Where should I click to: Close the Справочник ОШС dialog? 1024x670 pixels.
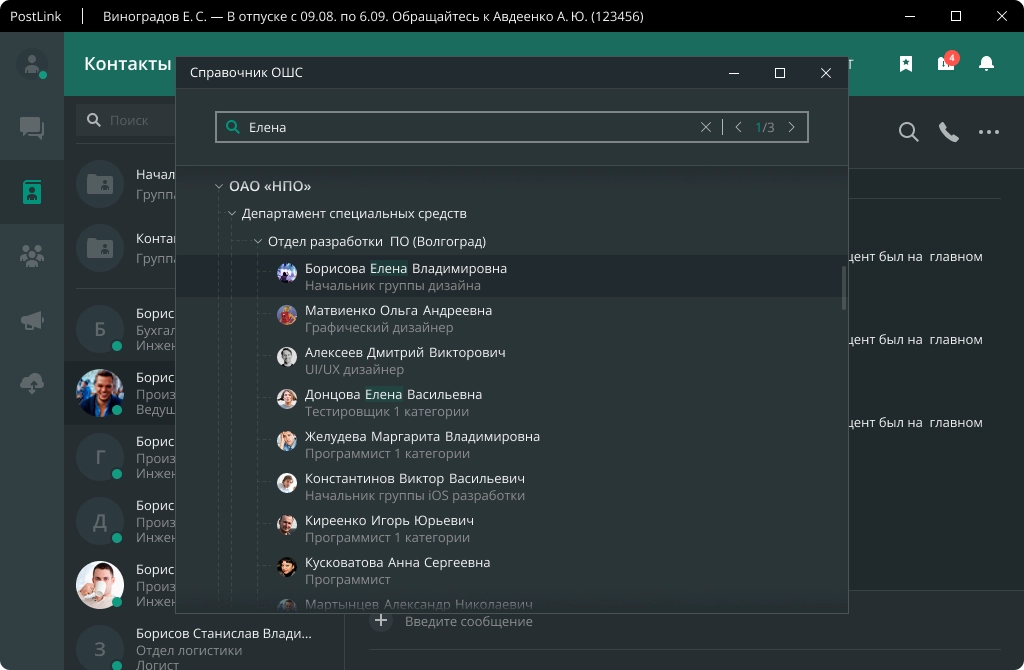click(825, 72)
